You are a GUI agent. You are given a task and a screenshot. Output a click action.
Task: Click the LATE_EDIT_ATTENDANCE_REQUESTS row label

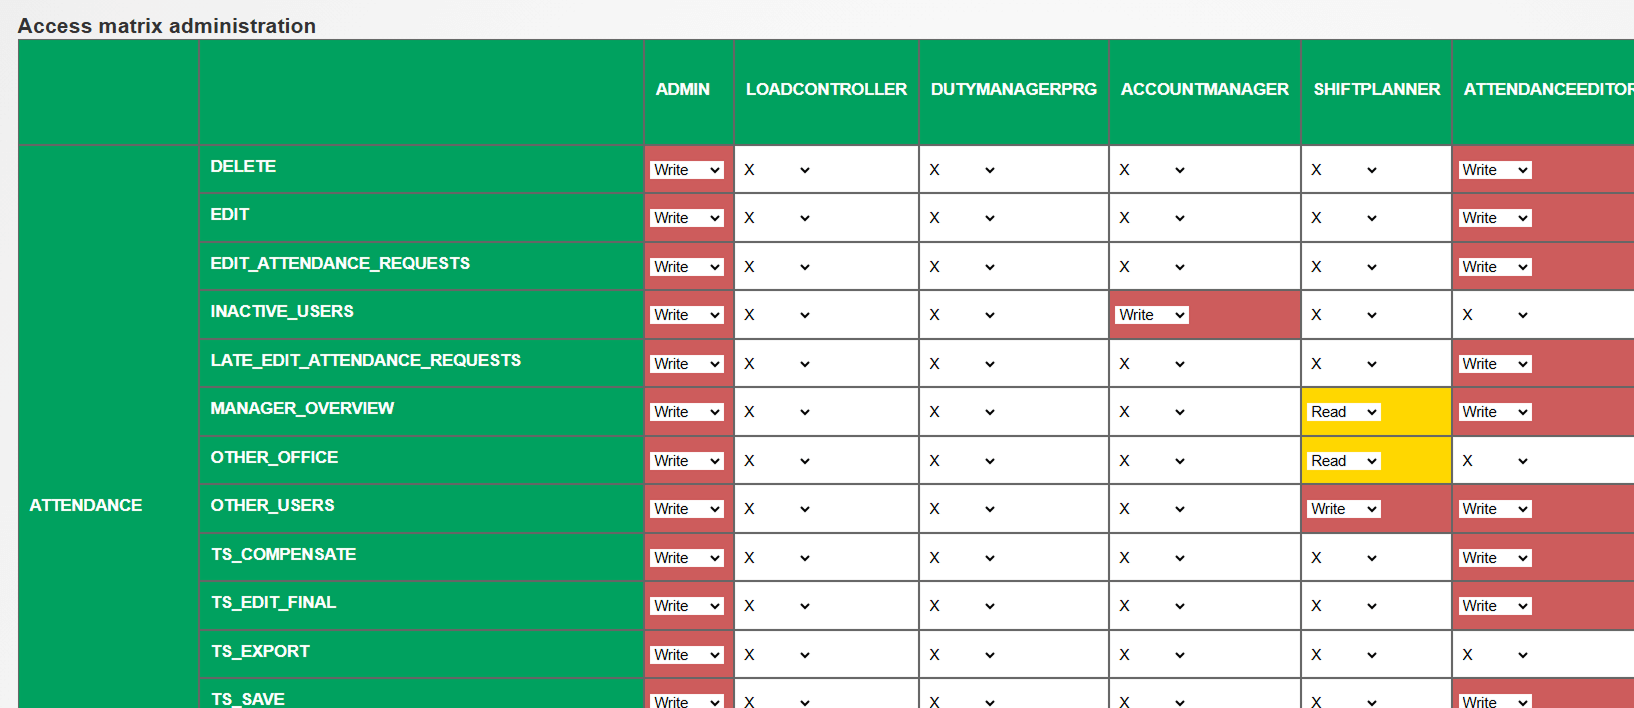point(365,360)
